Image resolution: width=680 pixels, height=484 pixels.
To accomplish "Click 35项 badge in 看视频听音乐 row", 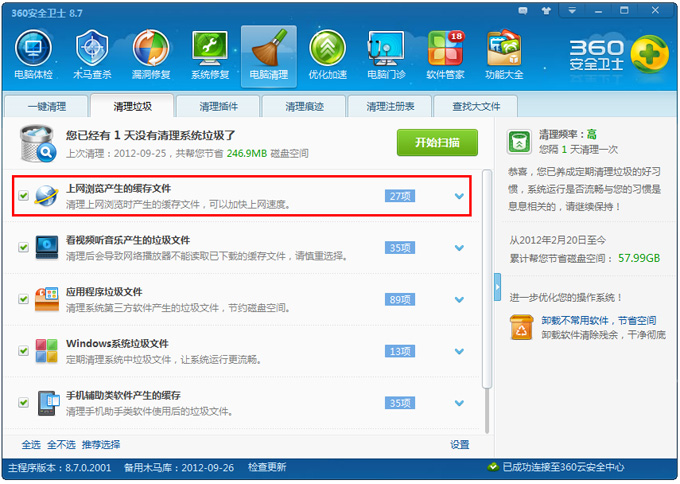I will coord(400,248).
